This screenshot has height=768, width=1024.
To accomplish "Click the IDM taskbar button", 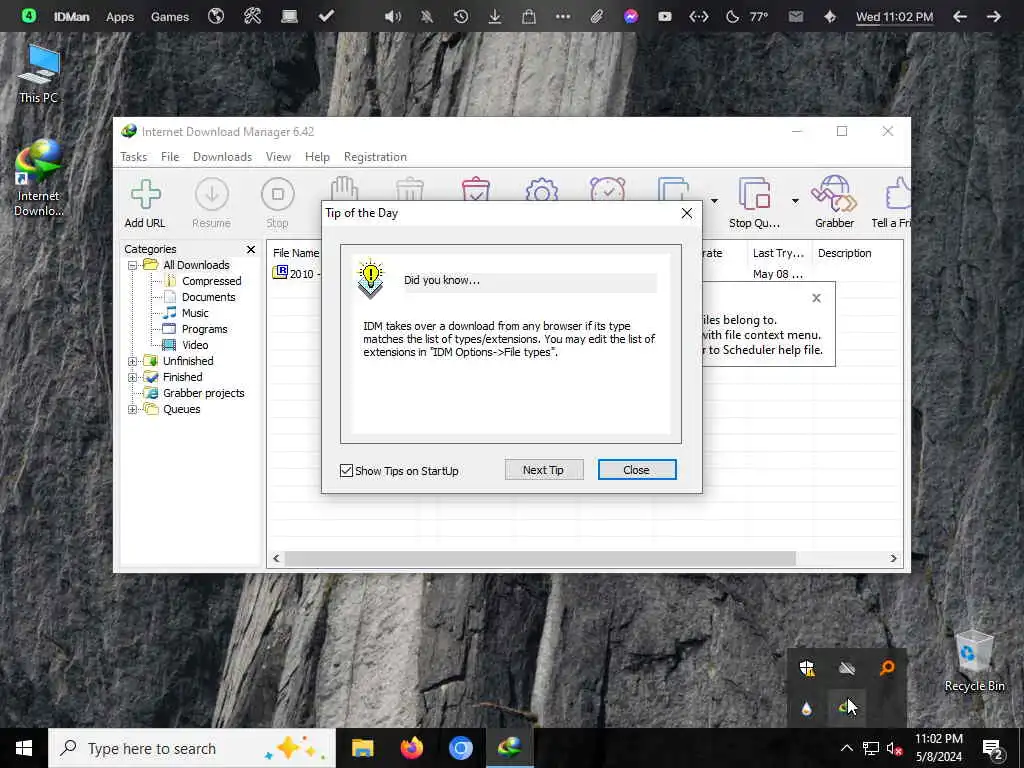I will (x=509, y=748).
